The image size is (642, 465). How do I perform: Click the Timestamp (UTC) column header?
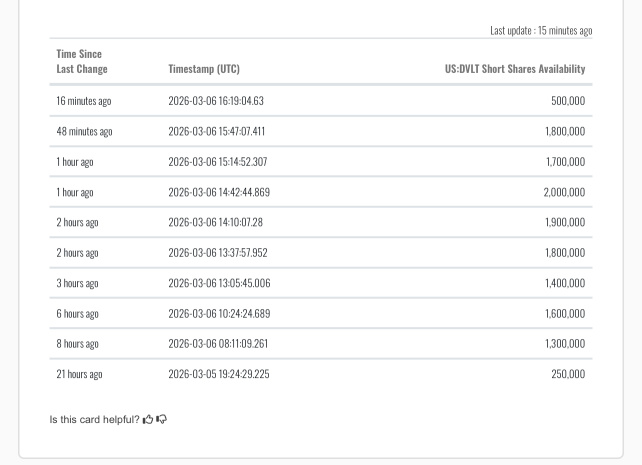click(x=204, y=69)
